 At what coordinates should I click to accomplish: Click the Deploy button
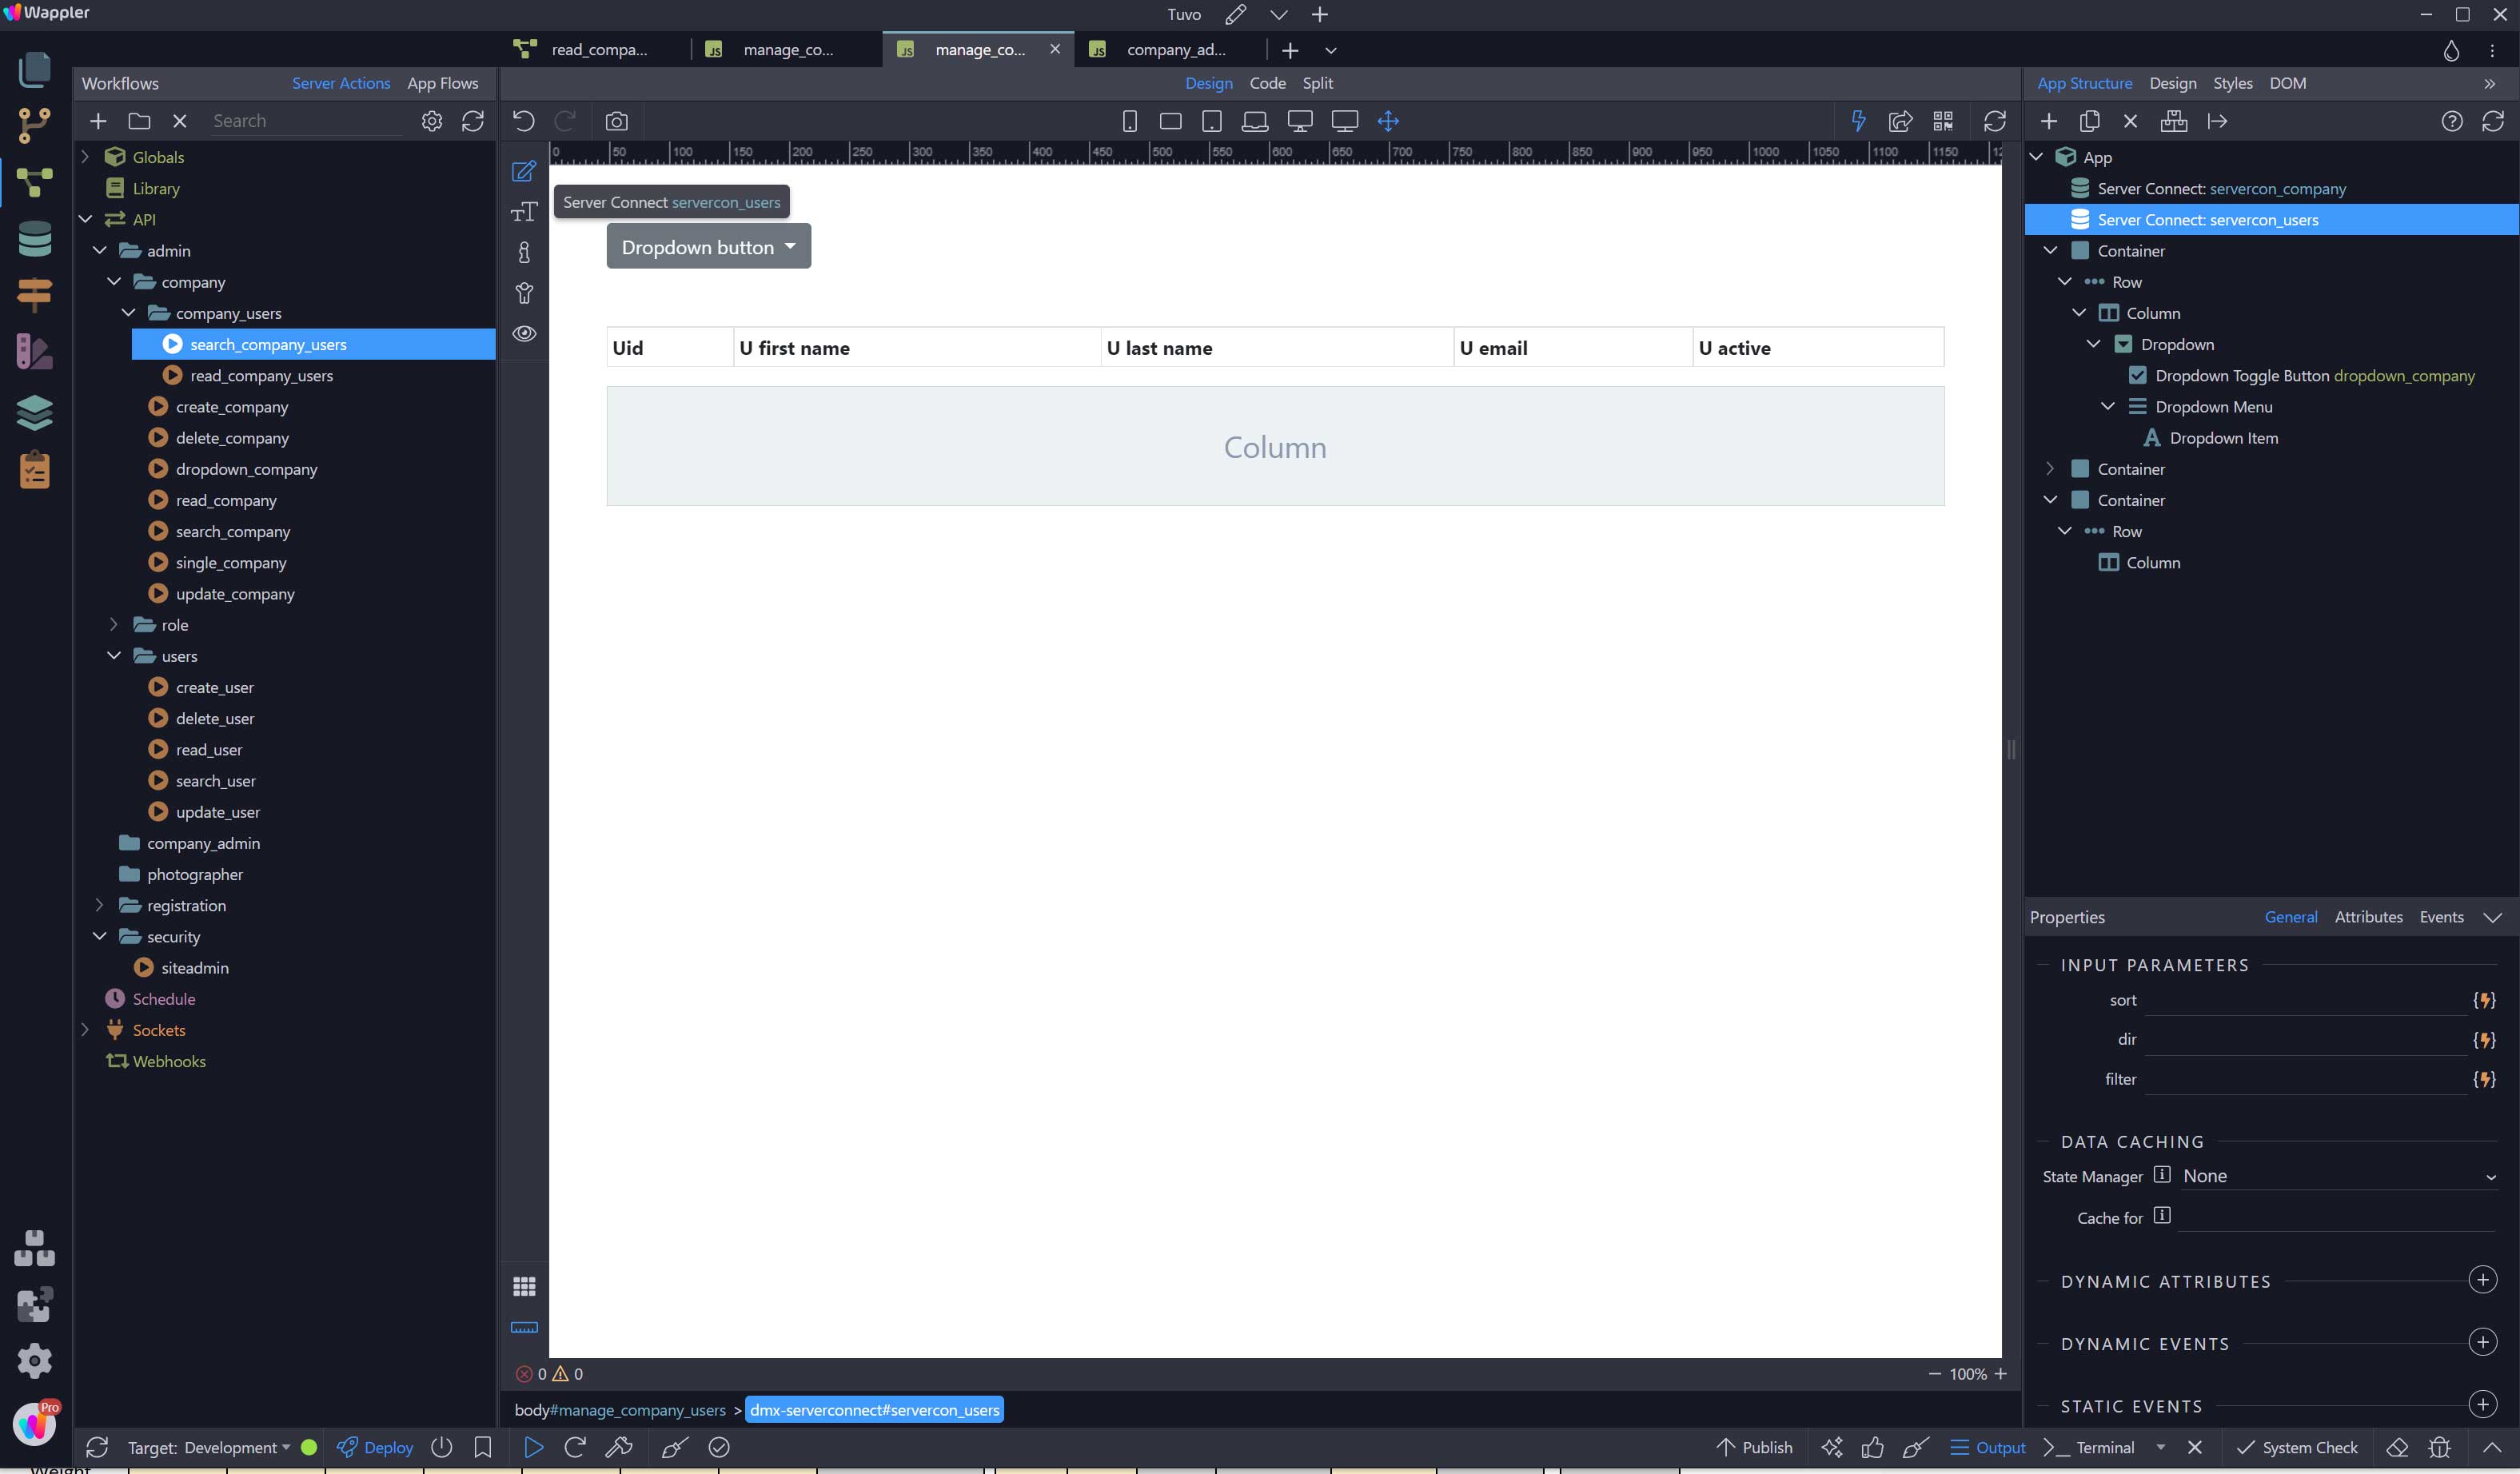(375, 1447)
